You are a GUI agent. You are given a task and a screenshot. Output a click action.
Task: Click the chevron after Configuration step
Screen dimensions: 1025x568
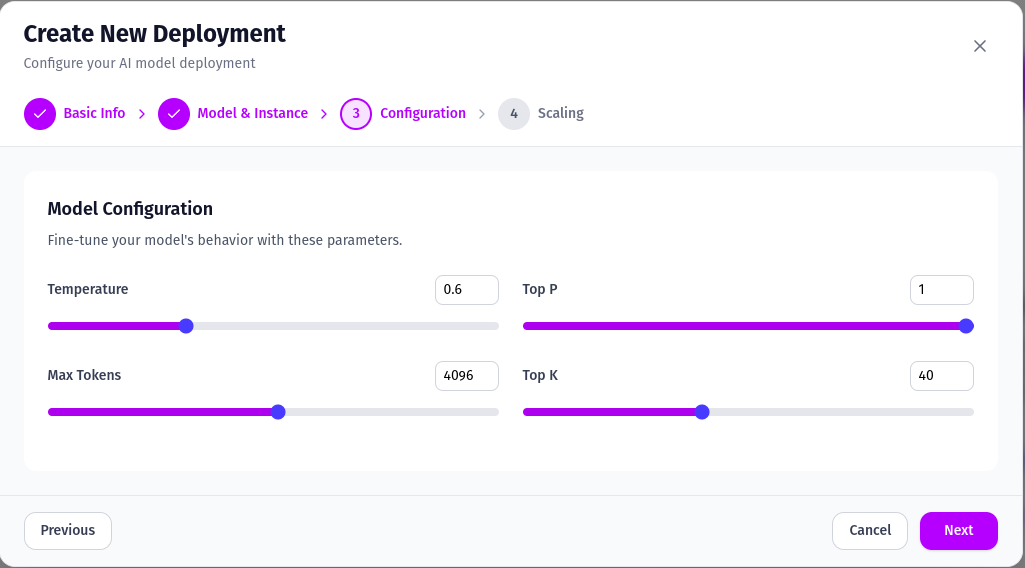(482, 114)
